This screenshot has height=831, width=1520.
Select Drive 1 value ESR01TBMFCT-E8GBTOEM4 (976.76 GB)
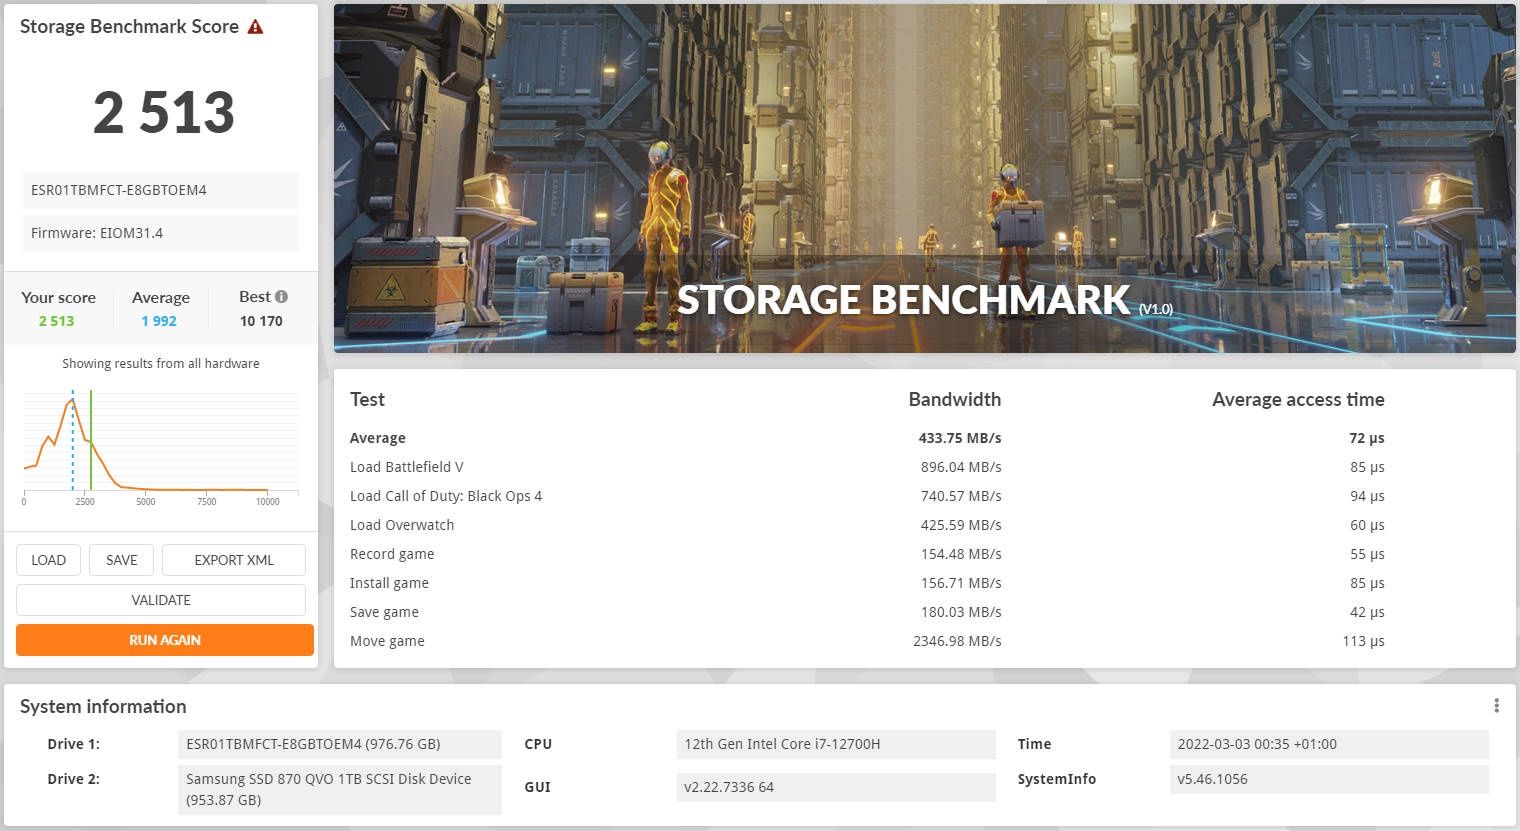[339, 744]
